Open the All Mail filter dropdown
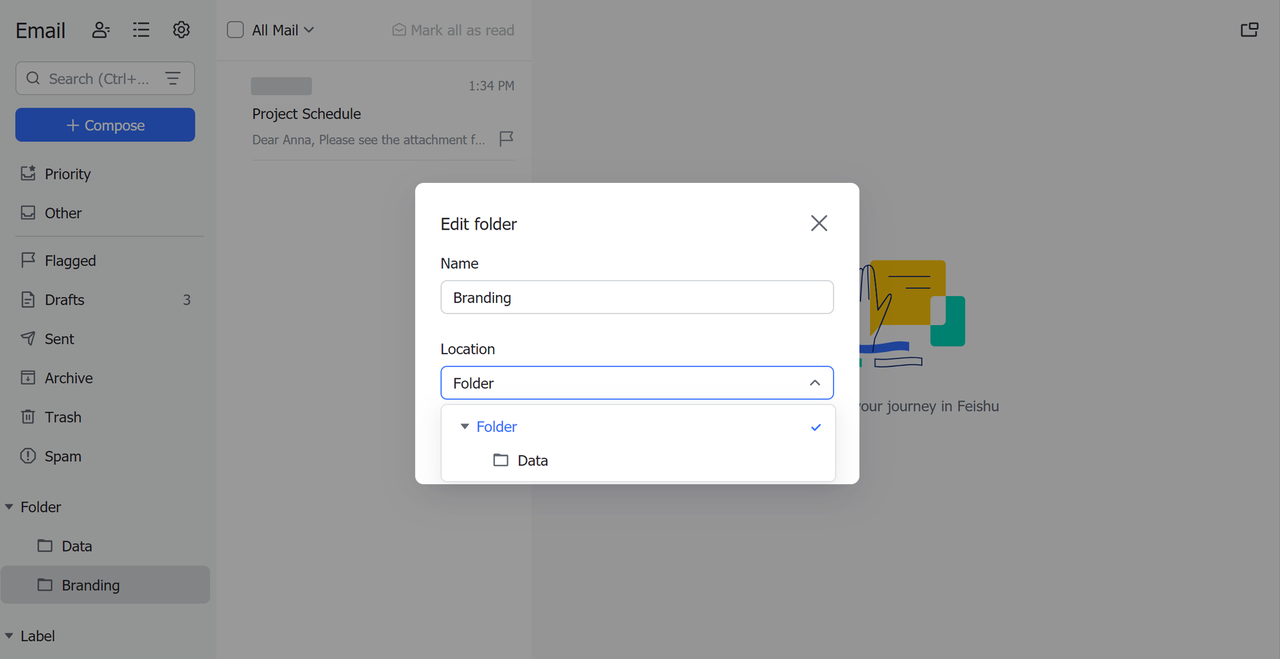Viewport: 1280px width, 659px height. [x=283, y=30]
